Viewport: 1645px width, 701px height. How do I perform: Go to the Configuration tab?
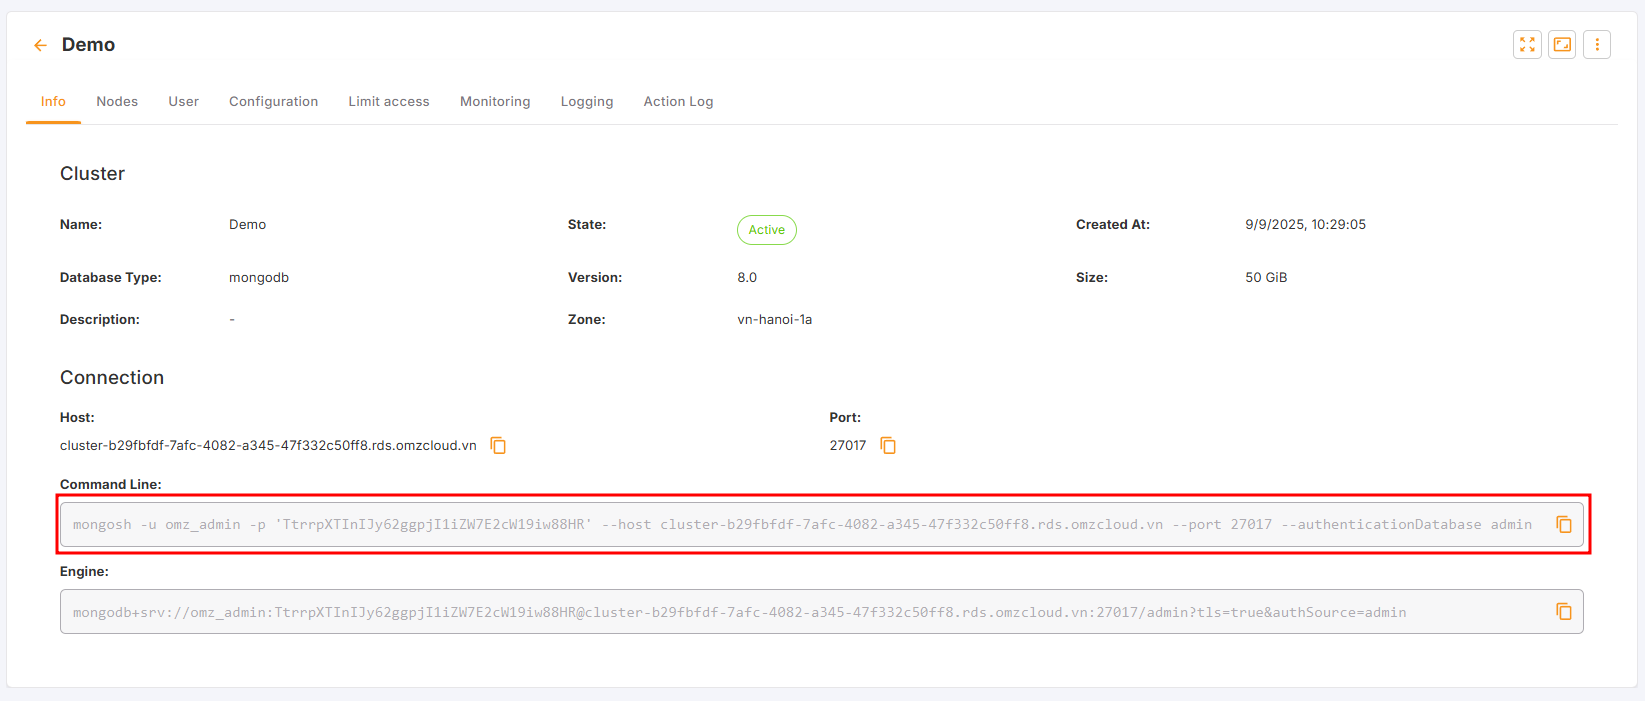click(x=273, y=102)
